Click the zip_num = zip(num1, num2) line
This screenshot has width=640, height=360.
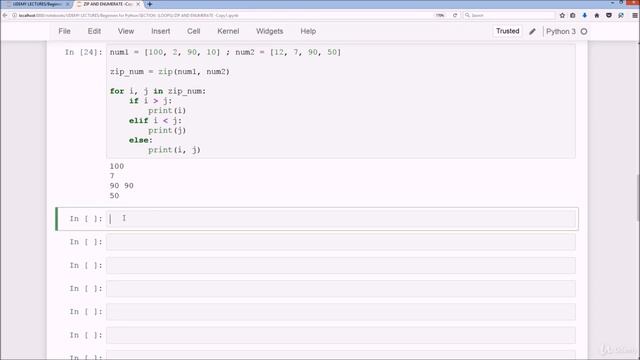tap(170, 72)
